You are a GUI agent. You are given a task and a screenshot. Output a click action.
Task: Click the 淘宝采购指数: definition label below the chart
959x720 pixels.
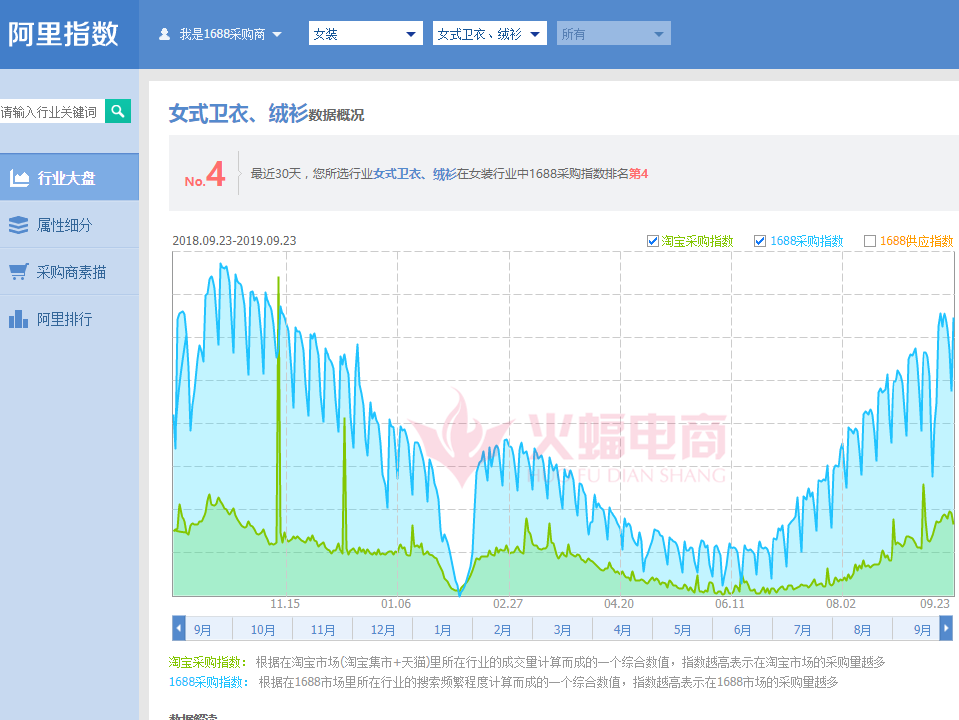(x=208, y=662)
